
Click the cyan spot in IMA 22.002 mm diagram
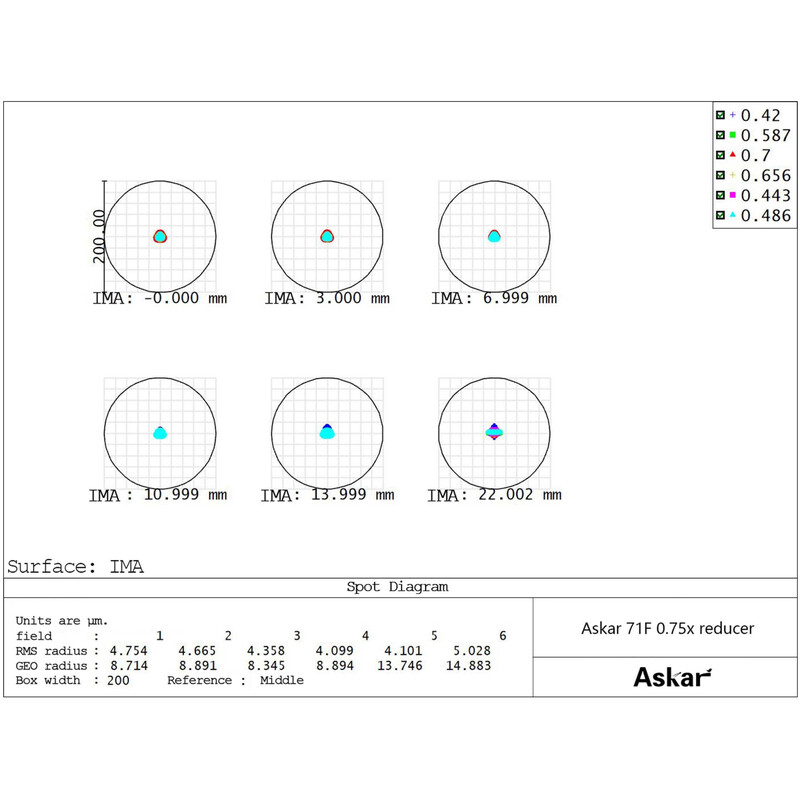coord(495,432)
